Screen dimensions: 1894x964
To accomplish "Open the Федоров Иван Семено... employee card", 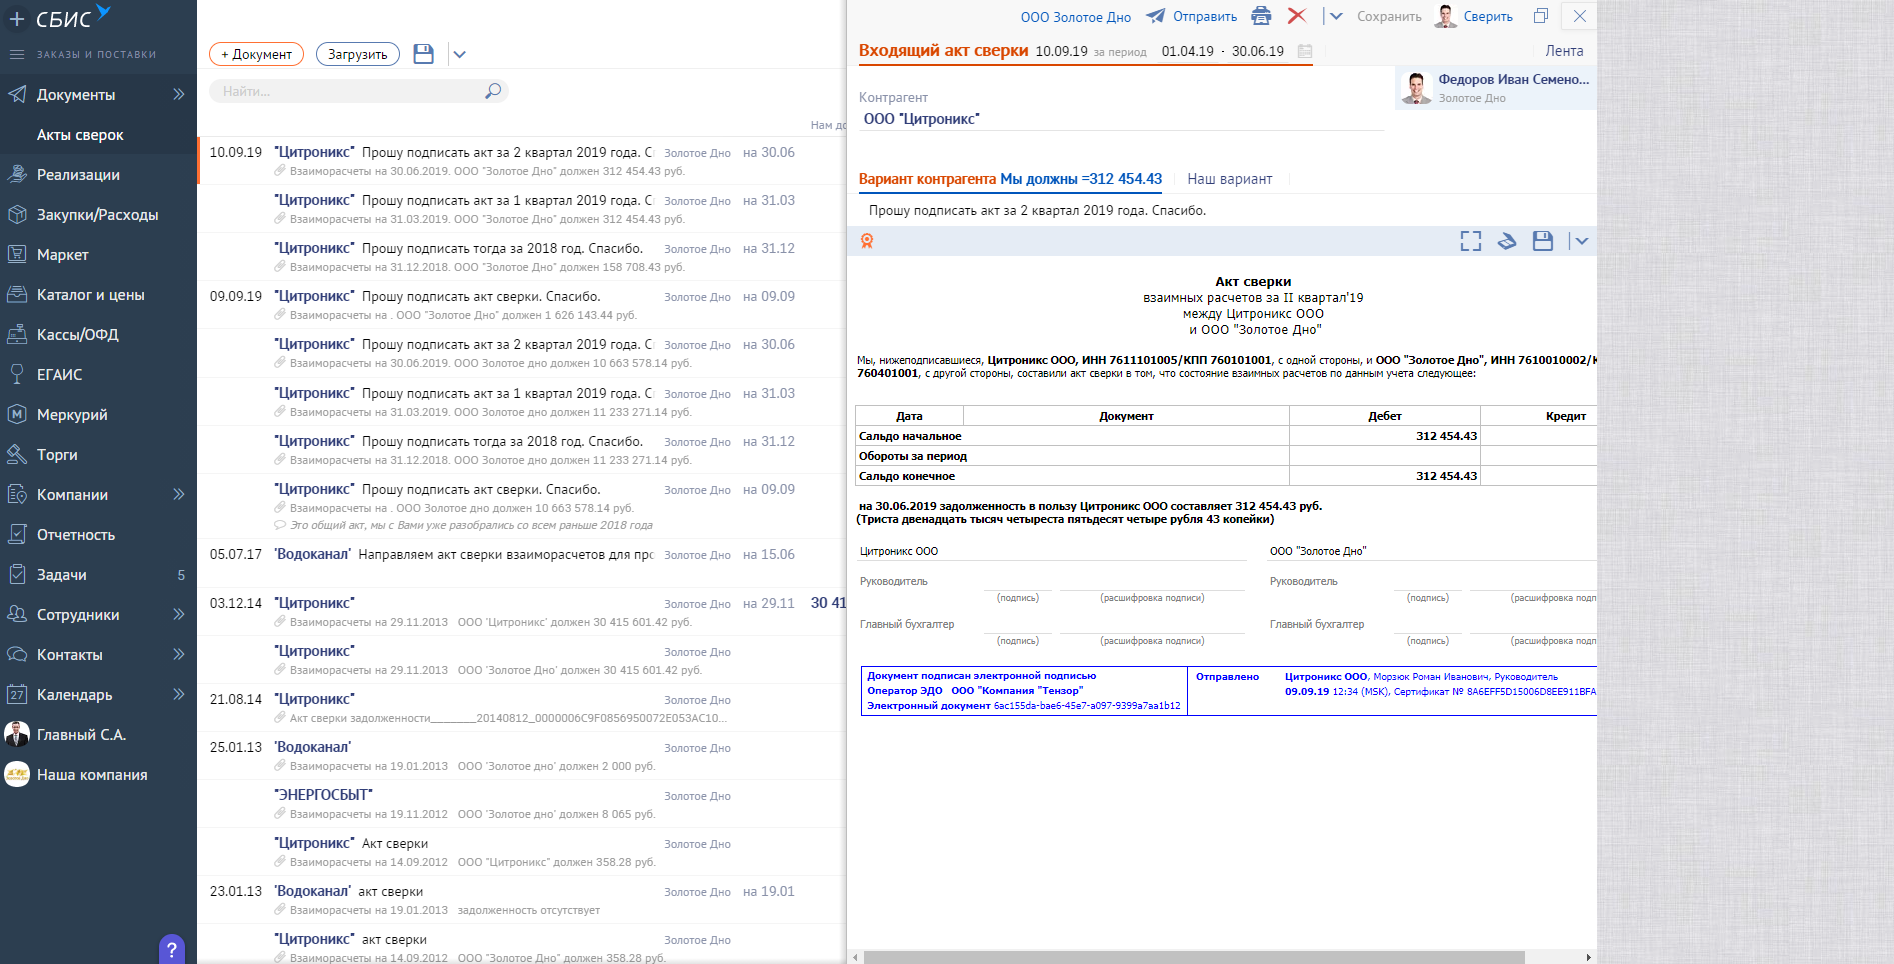I will pyautogui.click(x=1496, y=88).
